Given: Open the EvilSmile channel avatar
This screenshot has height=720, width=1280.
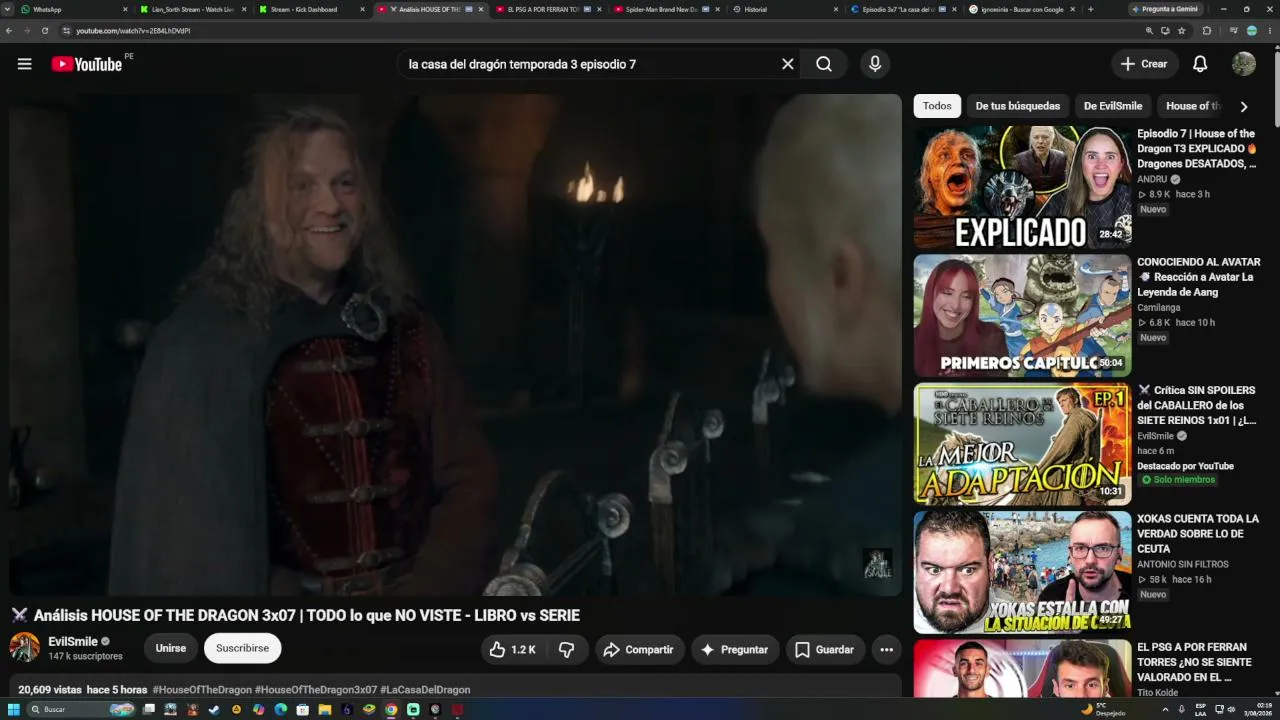Looking at the screenshot, I should pos(25,648).
